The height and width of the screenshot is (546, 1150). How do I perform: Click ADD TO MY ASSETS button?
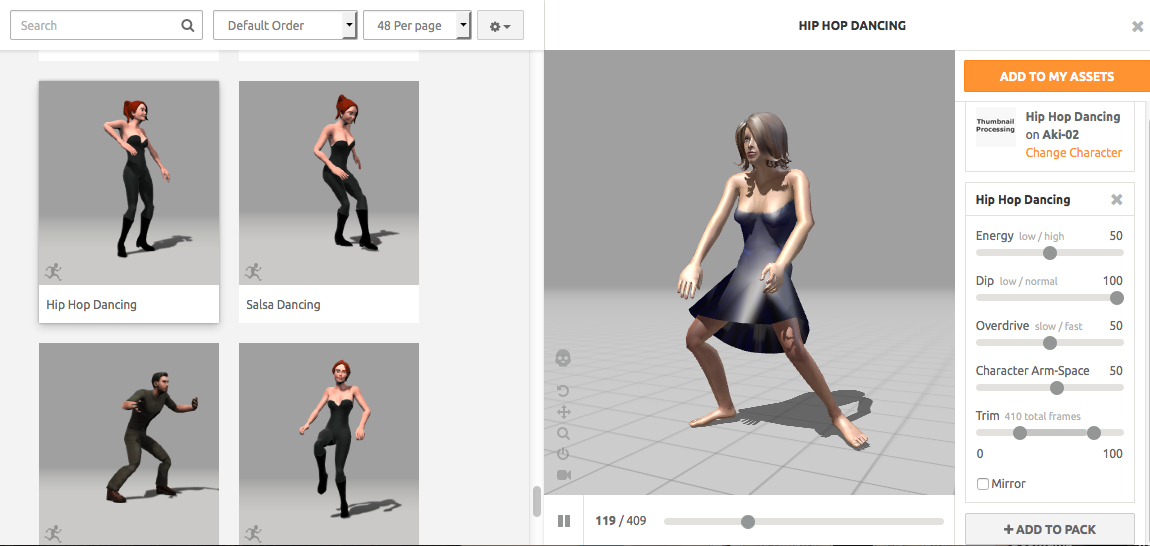(1057, 76)
